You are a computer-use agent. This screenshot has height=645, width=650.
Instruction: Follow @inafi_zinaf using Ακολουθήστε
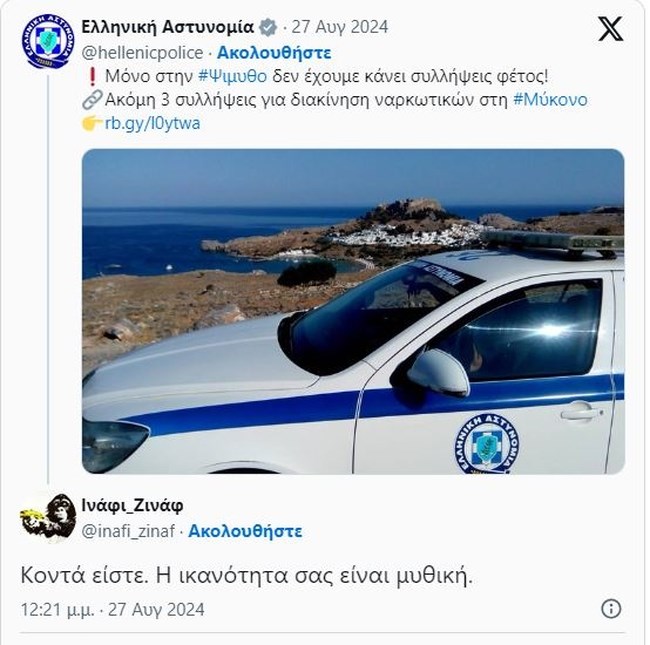(x=245, y=531)
